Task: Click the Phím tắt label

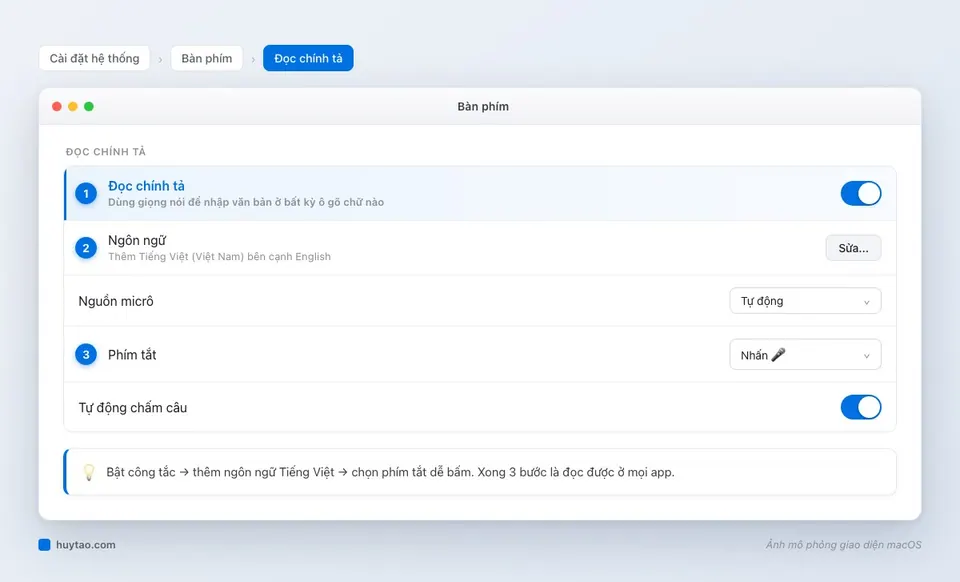Action: pyautogui.click(x=132, y=355)
